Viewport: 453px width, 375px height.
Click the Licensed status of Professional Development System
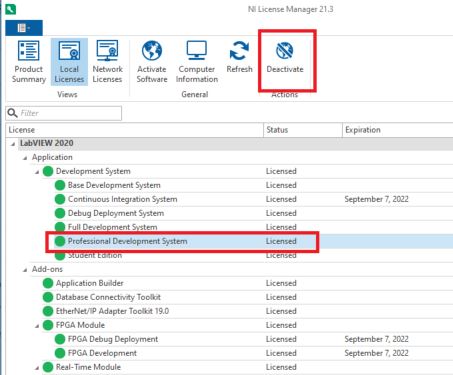pos(281,241)
